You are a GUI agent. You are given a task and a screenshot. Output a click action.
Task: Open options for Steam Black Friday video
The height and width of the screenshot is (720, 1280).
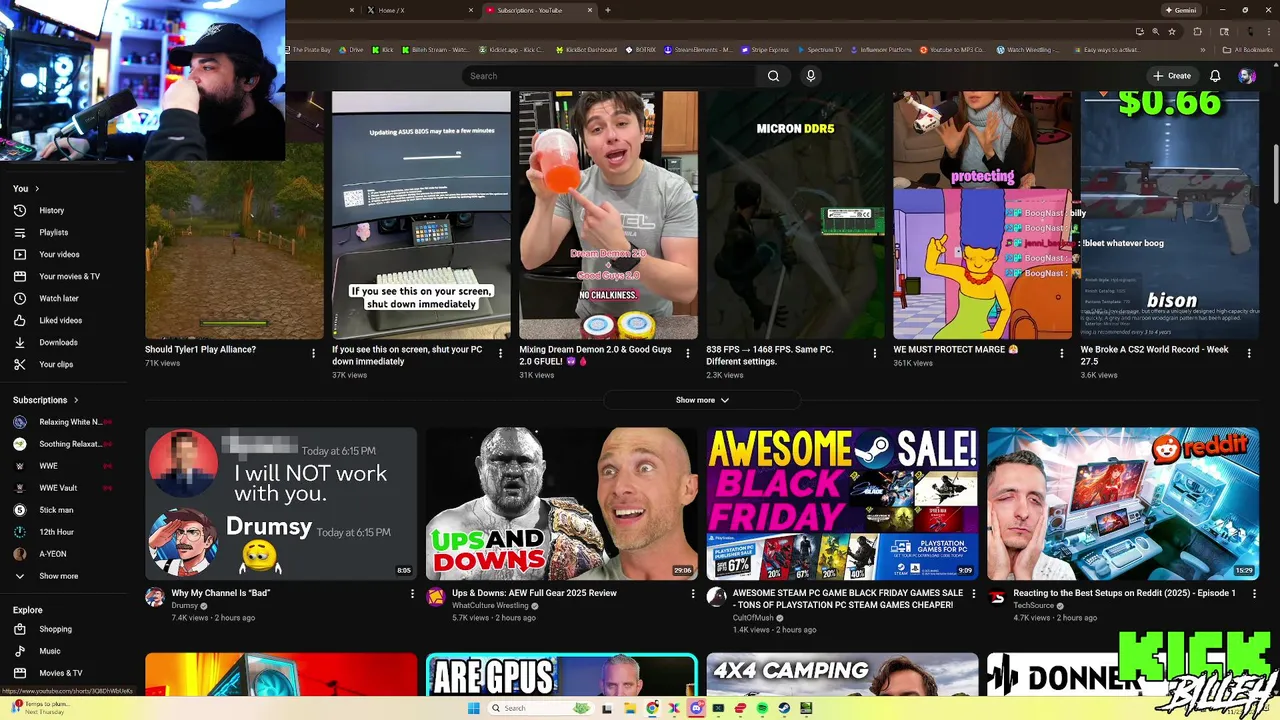pos(973,594)
